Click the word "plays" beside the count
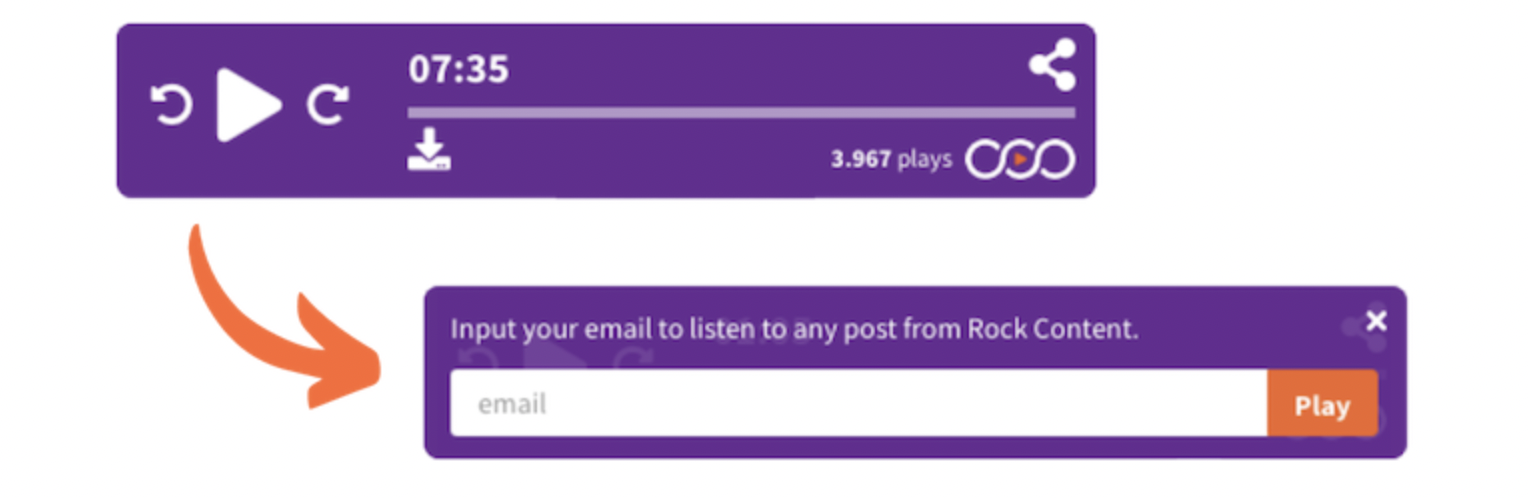This screenshot has width=1528, height=498. [924, 159]
